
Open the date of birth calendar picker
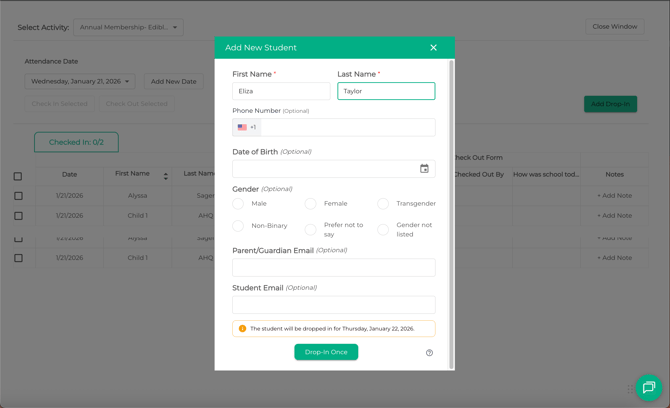(x=424, y=169)
